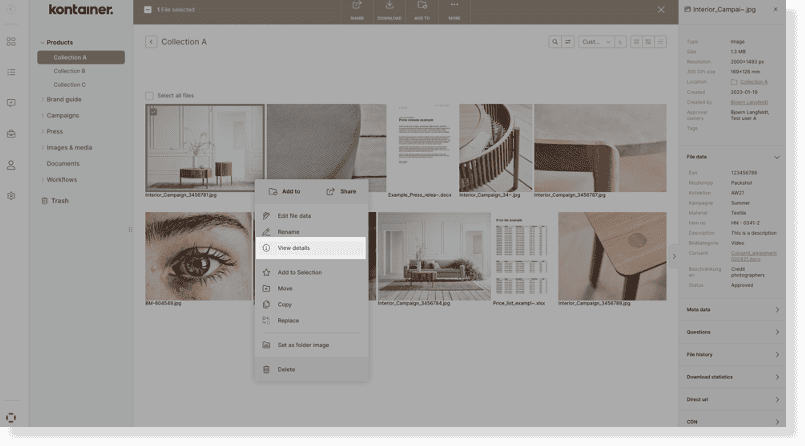Click the filter settings icon beside search
805x446 pixels.
[x=568, y=42]
